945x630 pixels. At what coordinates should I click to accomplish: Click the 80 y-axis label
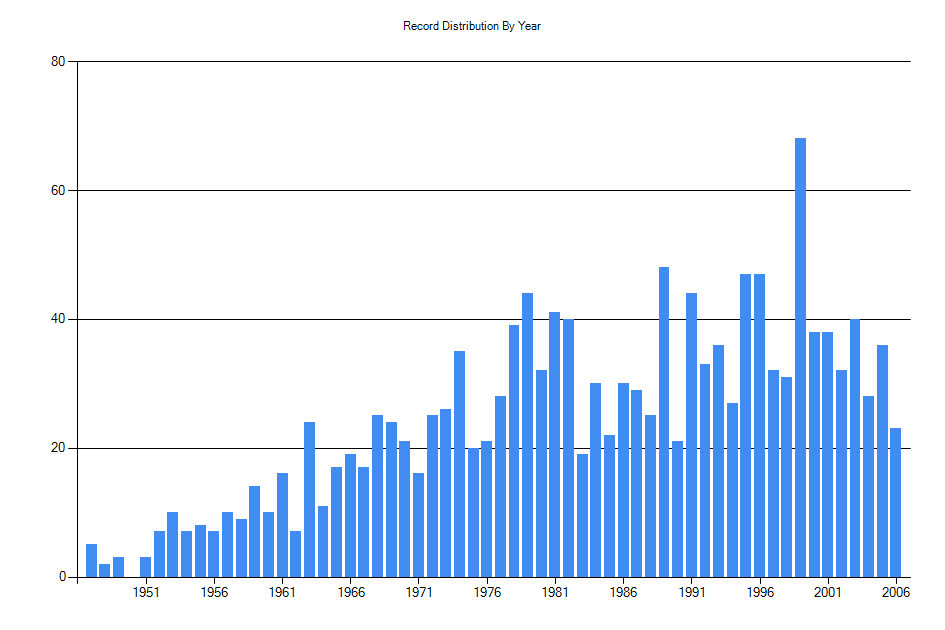[x=58, y=62]
